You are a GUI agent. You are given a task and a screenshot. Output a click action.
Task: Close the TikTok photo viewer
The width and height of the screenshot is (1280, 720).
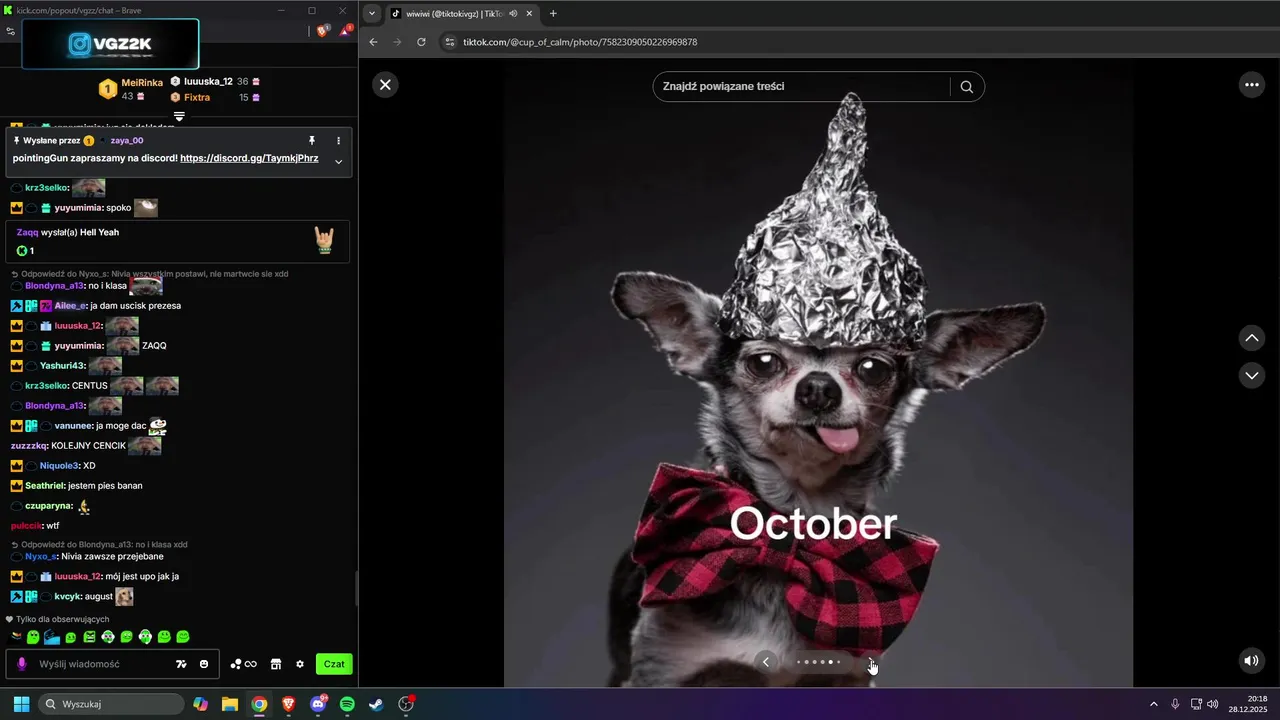385,85
